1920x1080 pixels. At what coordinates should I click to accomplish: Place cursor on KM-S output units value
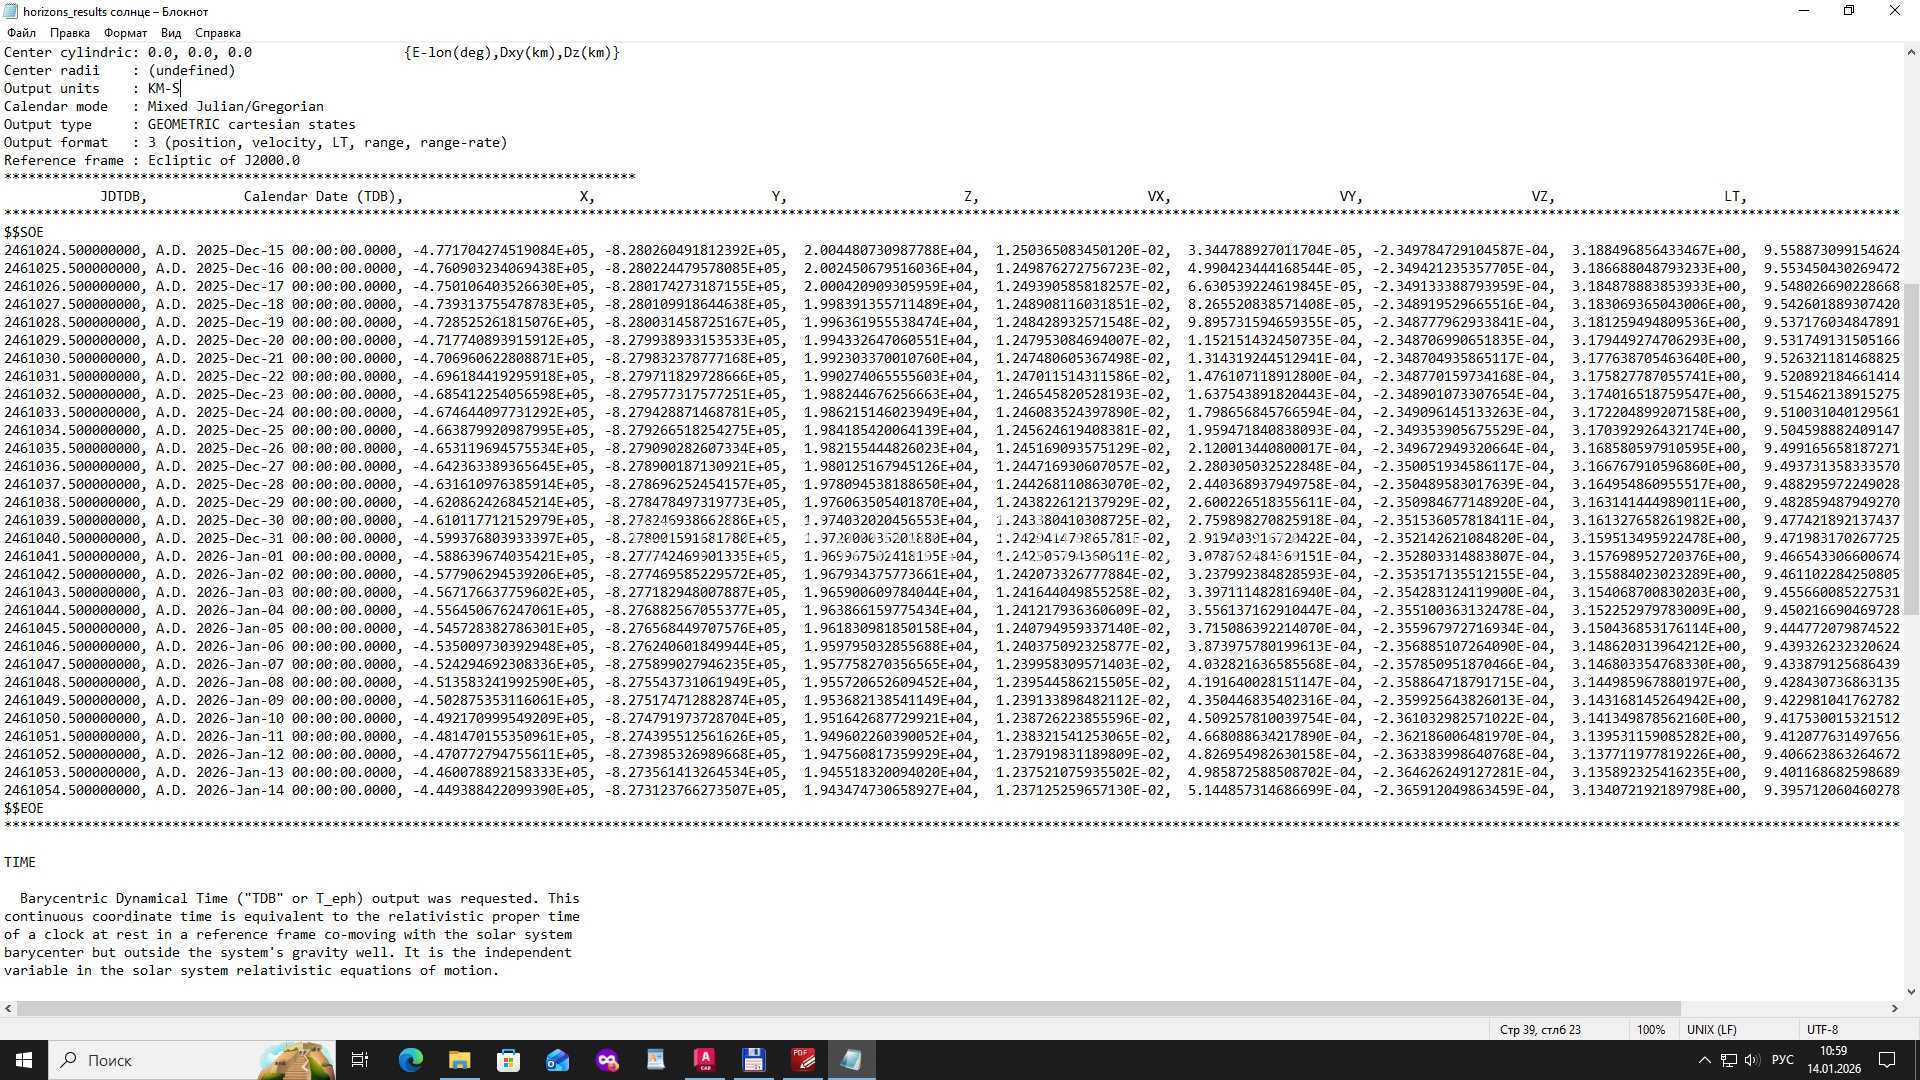164,88
